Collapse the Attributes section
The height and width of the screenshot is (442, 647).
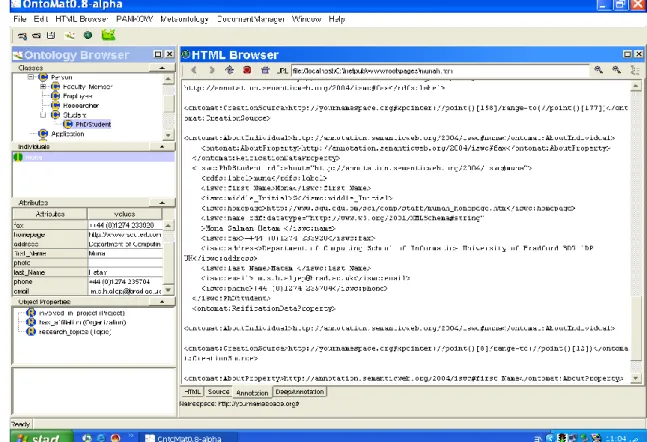coord(162,203)
